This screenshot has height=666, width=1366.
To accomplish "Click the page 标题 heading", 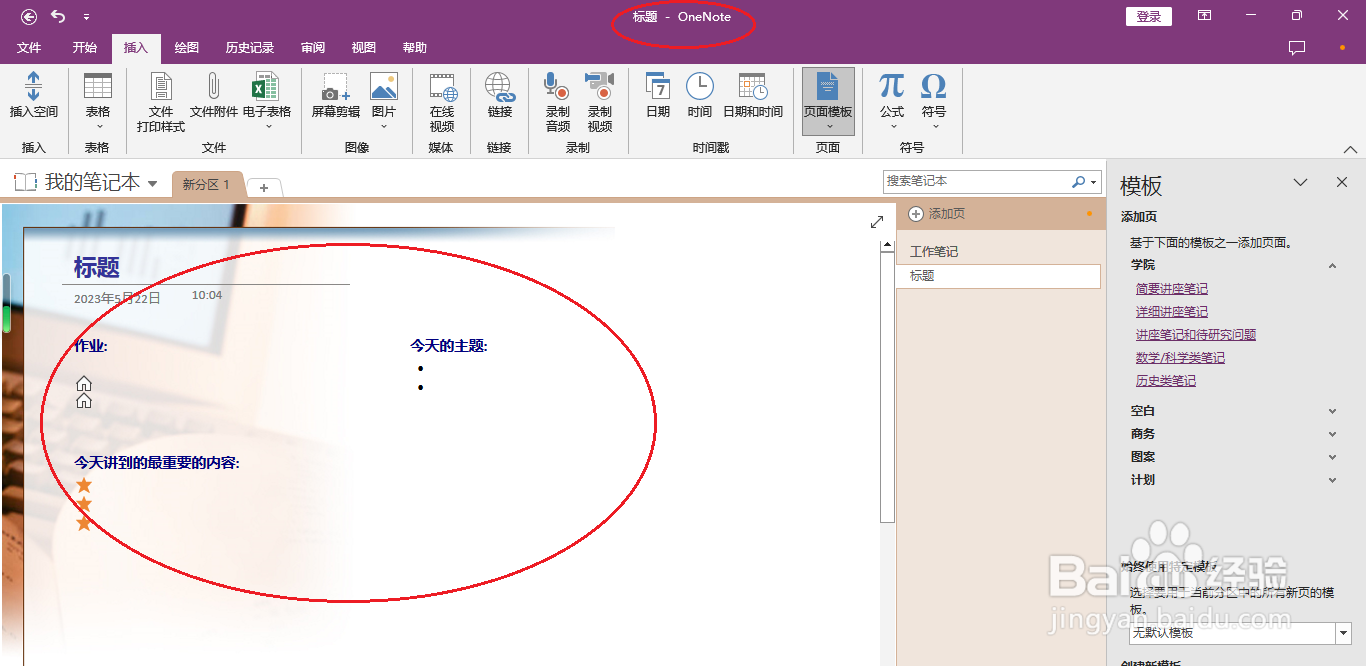I will pos(97,268).
